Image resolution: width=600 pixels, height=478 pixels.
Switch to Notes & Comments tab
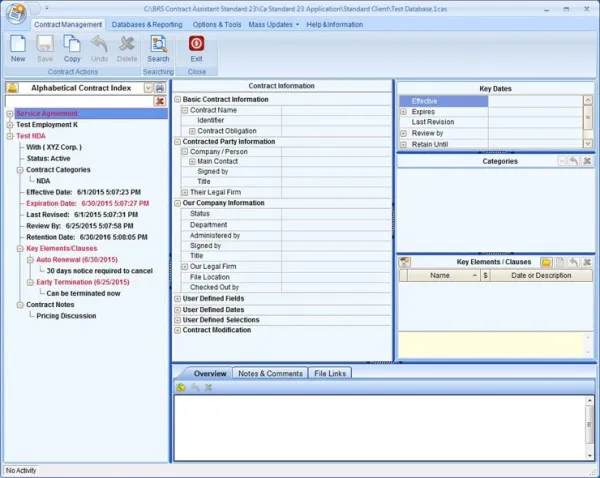click(270, 374)
